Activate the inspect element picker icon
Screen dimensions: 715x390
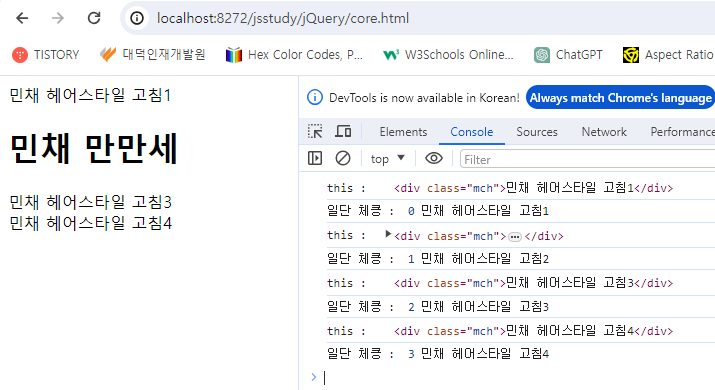tap(315, 131)
